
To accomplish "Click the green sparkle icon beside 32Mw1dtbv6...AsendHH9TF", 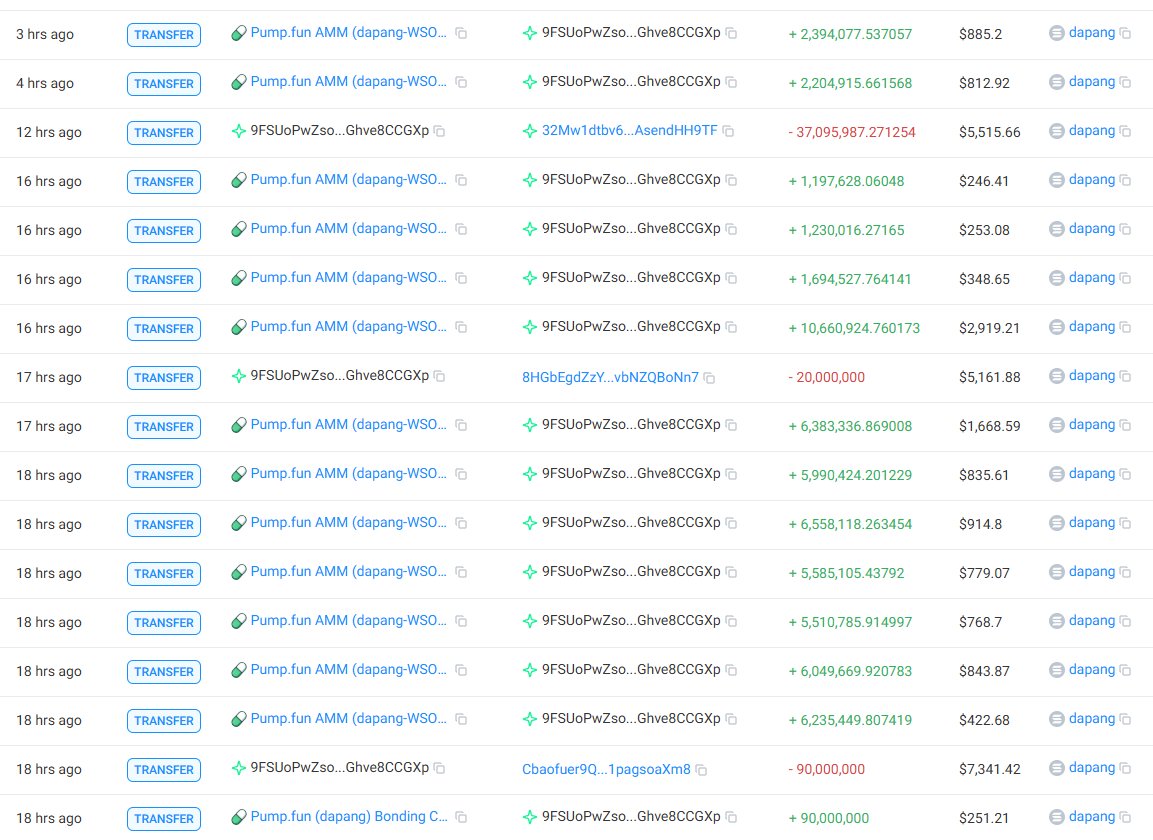I will point(529,132).
